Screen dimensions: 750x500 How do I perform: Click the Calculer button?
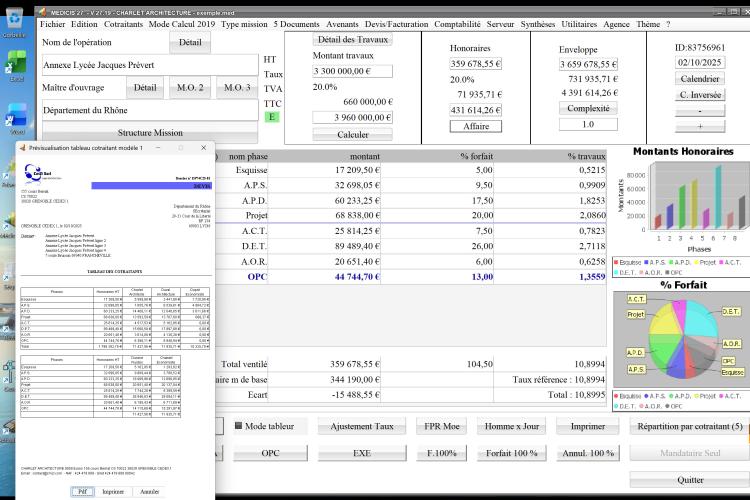click(353, 134)
